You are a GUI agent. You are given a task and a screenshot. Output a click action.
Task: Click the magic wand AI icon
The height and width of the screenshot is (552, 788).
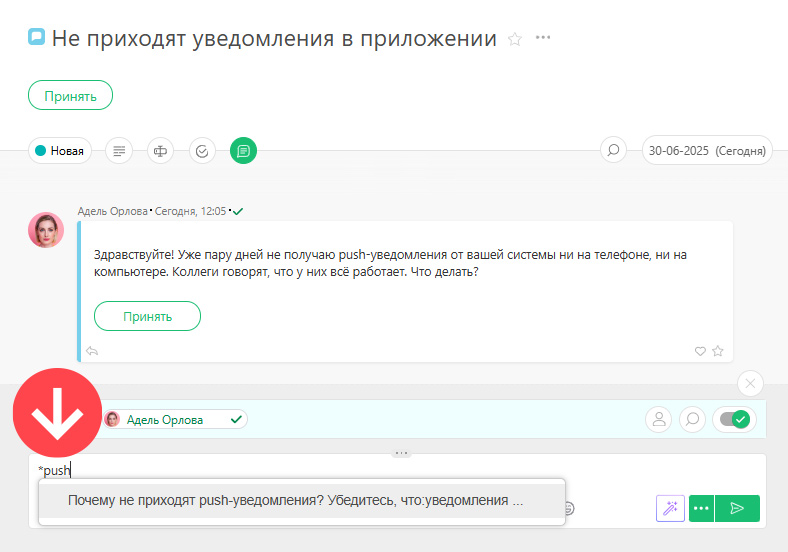[670, 508]
